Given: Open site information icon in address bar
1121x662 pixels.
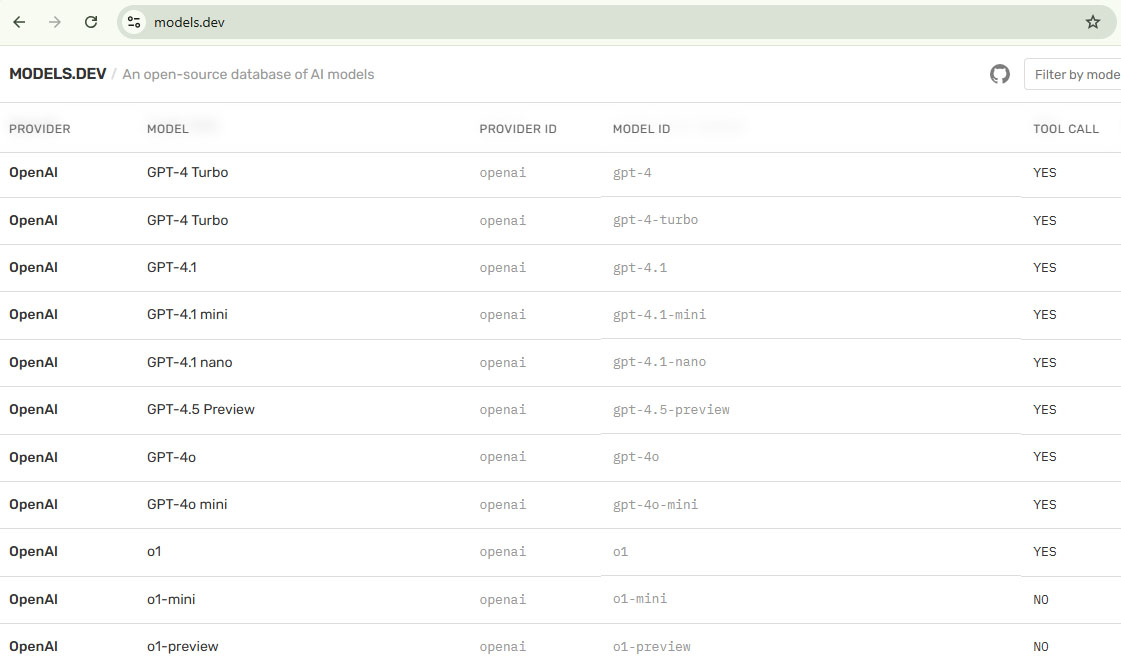Looking at the screenshot, I should click(x=134, y=22).
